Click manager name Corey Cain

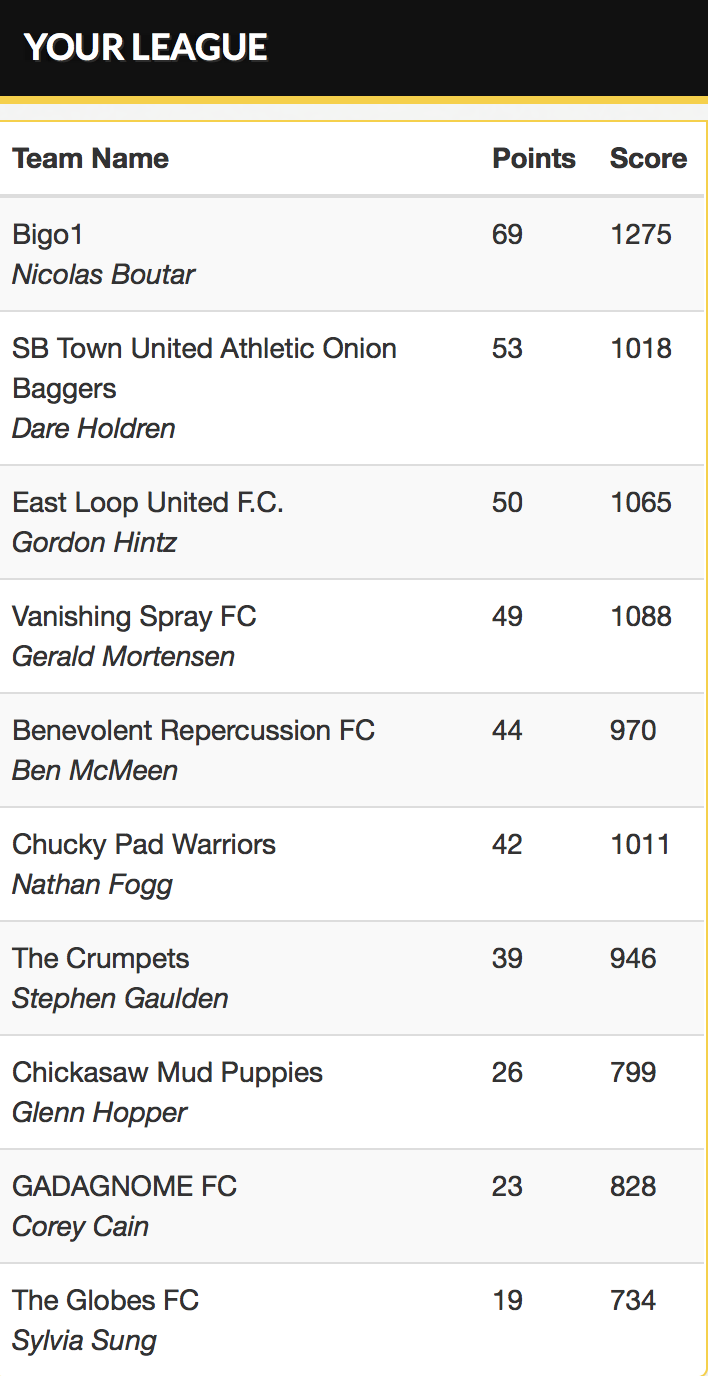point(80,1226)
